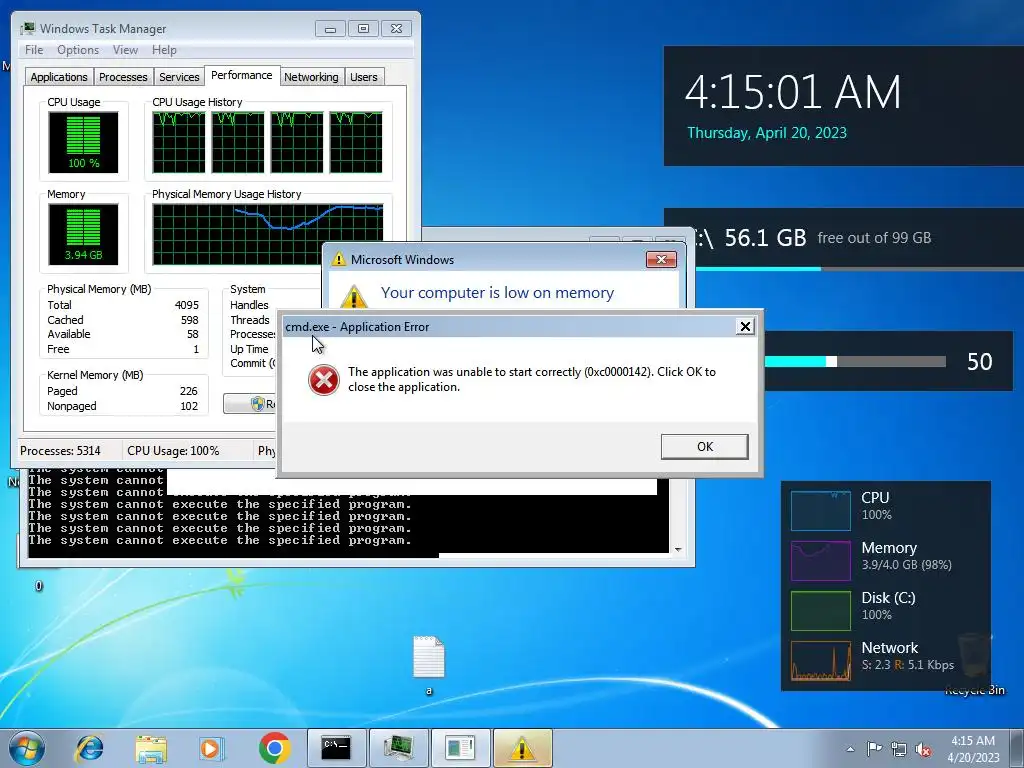Open Action Center flag tray icon
The image size is (1024, 768).
[x=874, y=749]
